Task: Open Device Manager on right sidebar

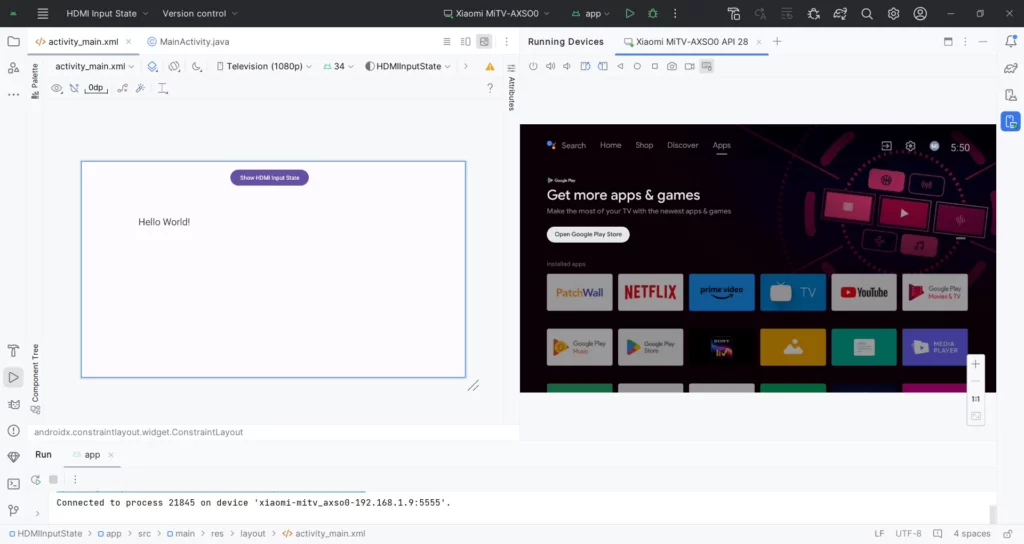Action: coord(1010,95)
